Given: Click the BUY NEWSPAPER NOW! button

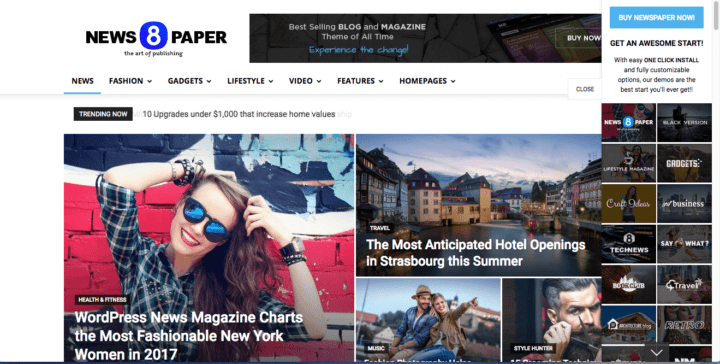Looking at the screenshot, I should [656, 17].
